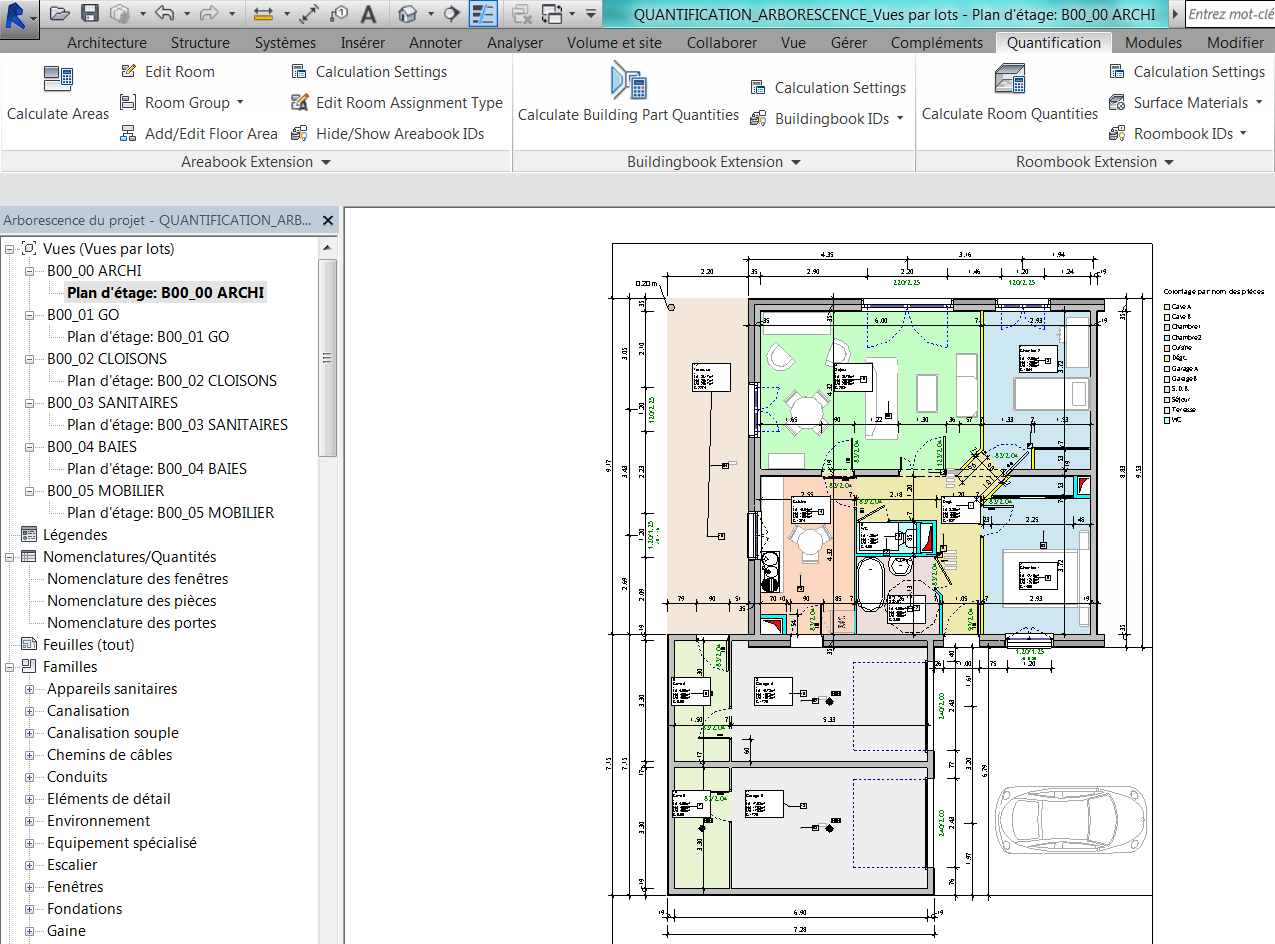Viewport: 1275px width, 944px height.
Task: Close the Arborescence du projet panel
Action: pos(328,220)
